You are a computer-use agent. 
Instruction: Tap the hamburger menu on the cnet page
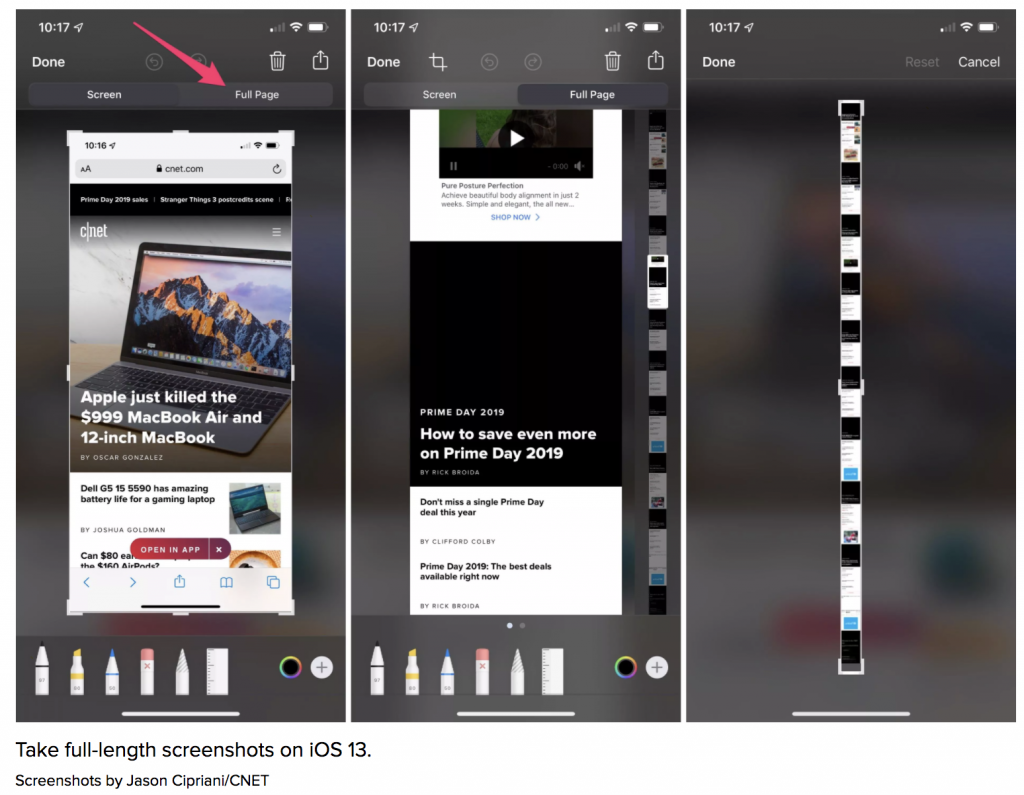[277, 232]
